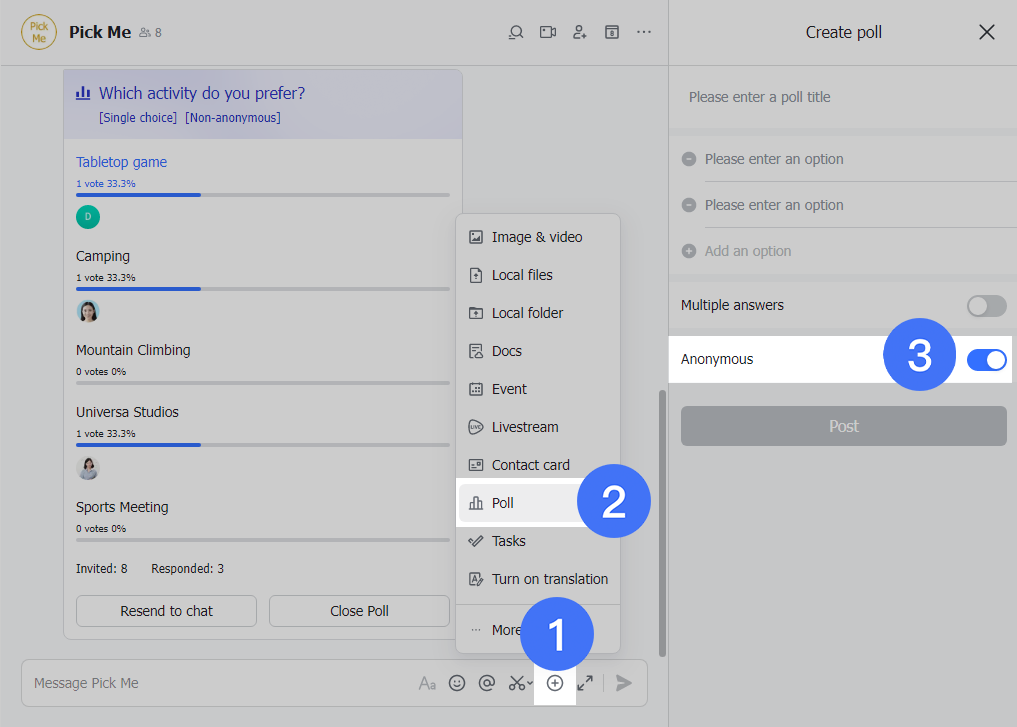
Task: Click Add an option to expand choices
Action: (x=747, y=251)
